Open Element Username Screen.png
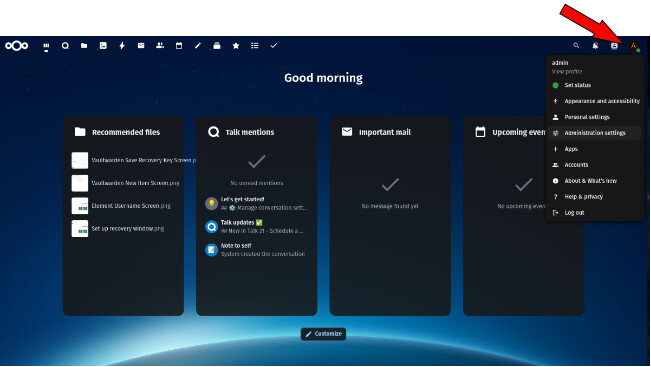651x367 pixels. (x=131, y=206)
